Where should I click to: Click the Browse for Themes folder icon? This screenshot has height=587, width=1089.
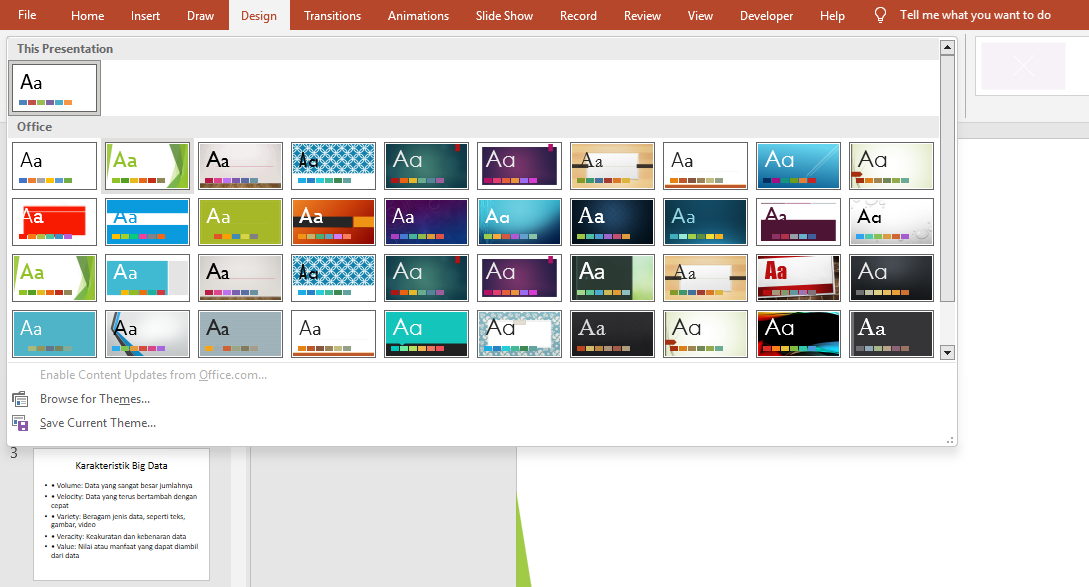[x=20, y=399]
